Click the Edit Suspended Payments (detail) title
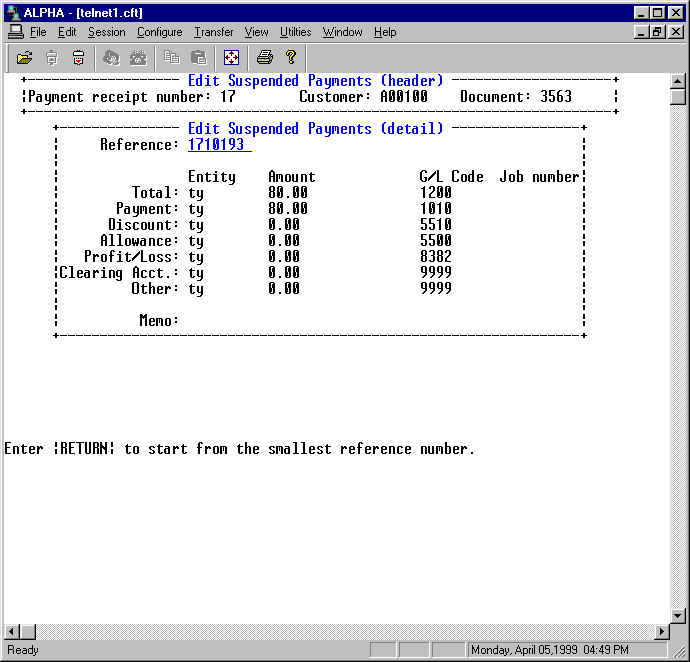The width and height of the screenshot is (690, 662). pos(316,129)
